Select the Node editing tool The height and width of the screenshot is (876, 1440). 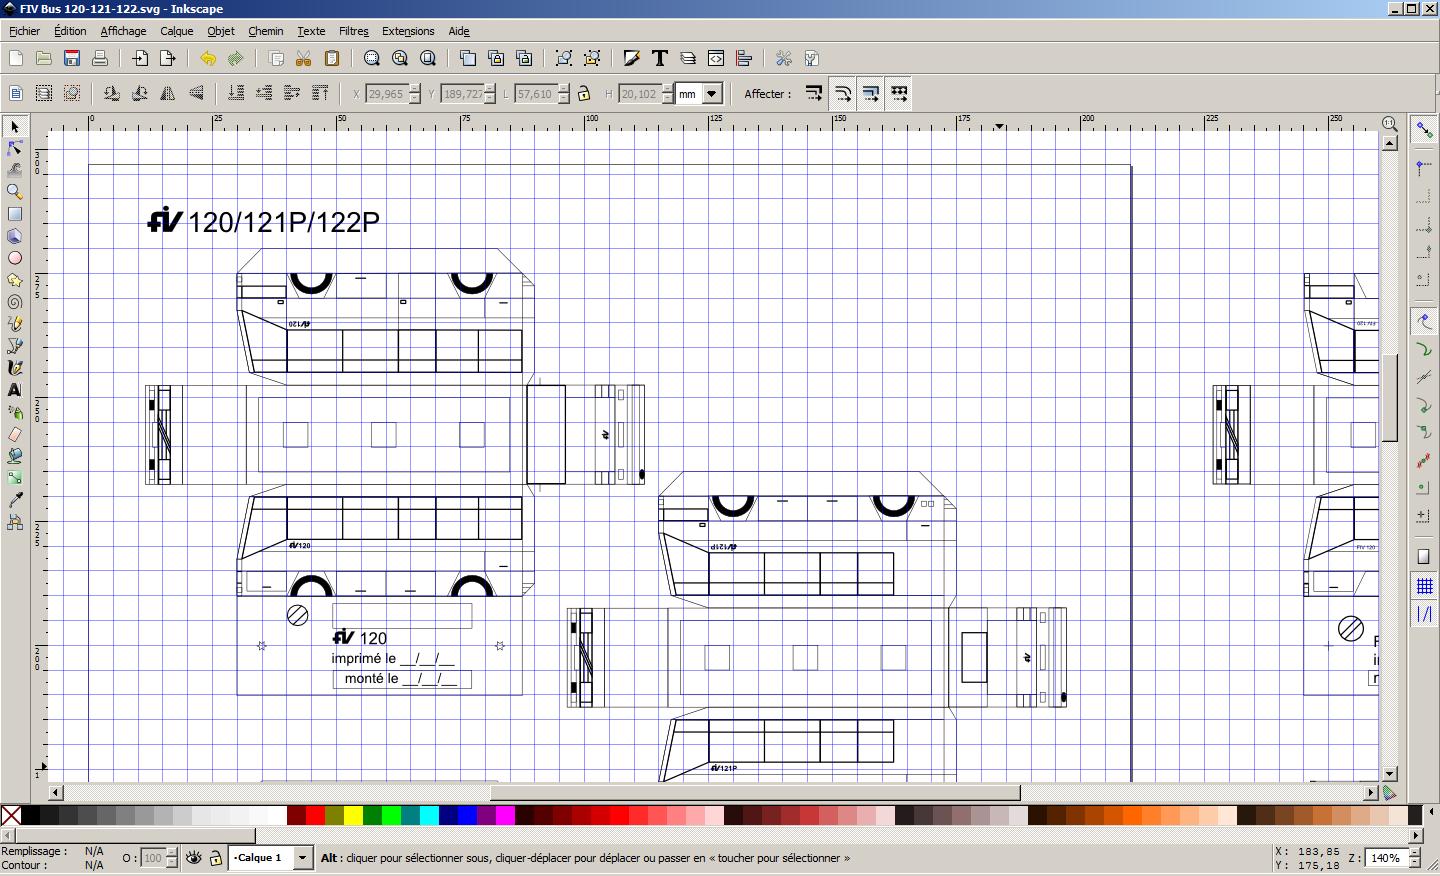(x=15, y=149)
